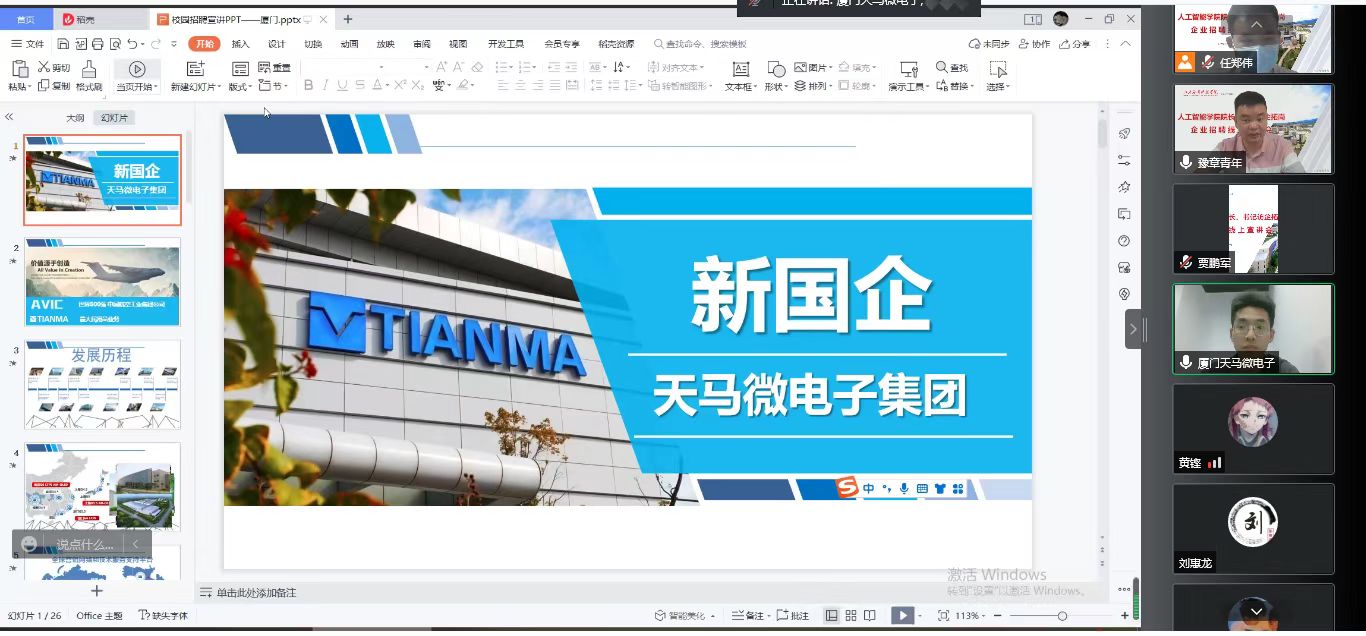Click the Cut (剪切) scissors icon

point(44,67)
